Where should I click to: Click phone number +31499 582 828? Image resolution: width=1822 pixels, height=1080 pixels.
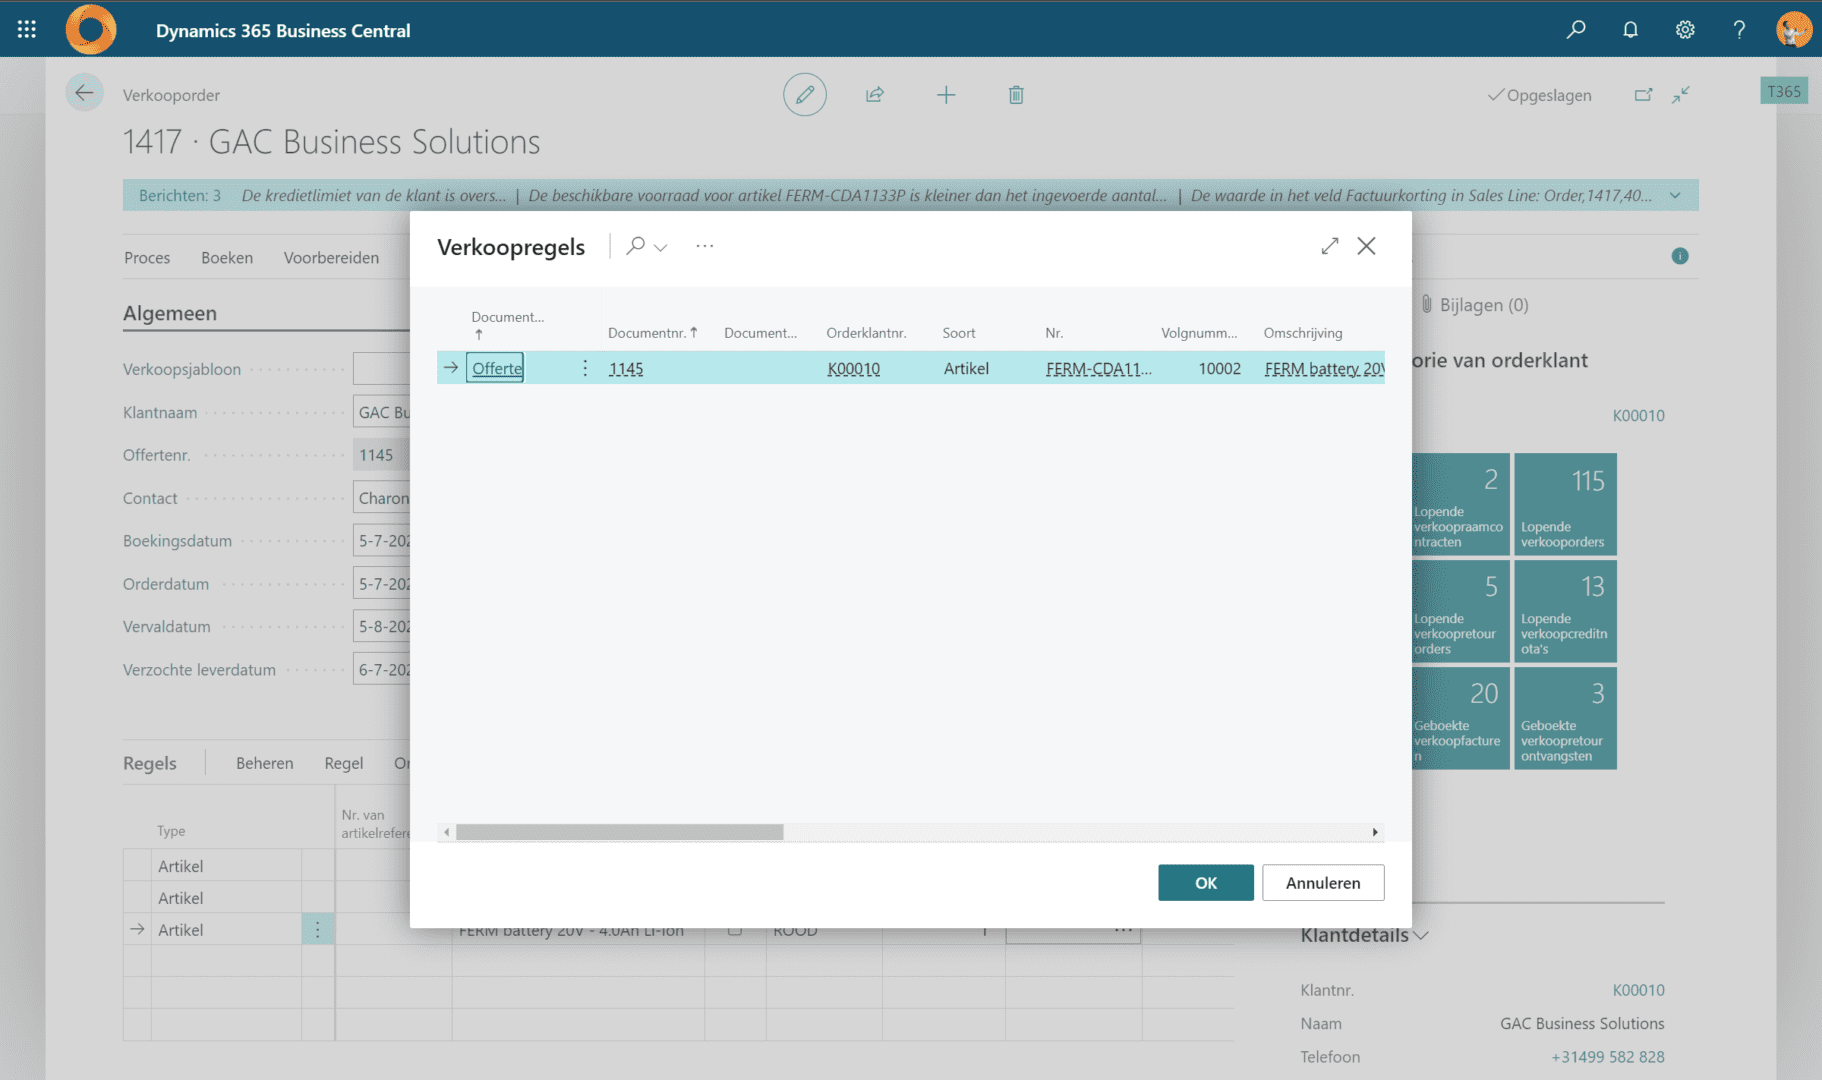click(x=1608, y=1057)
